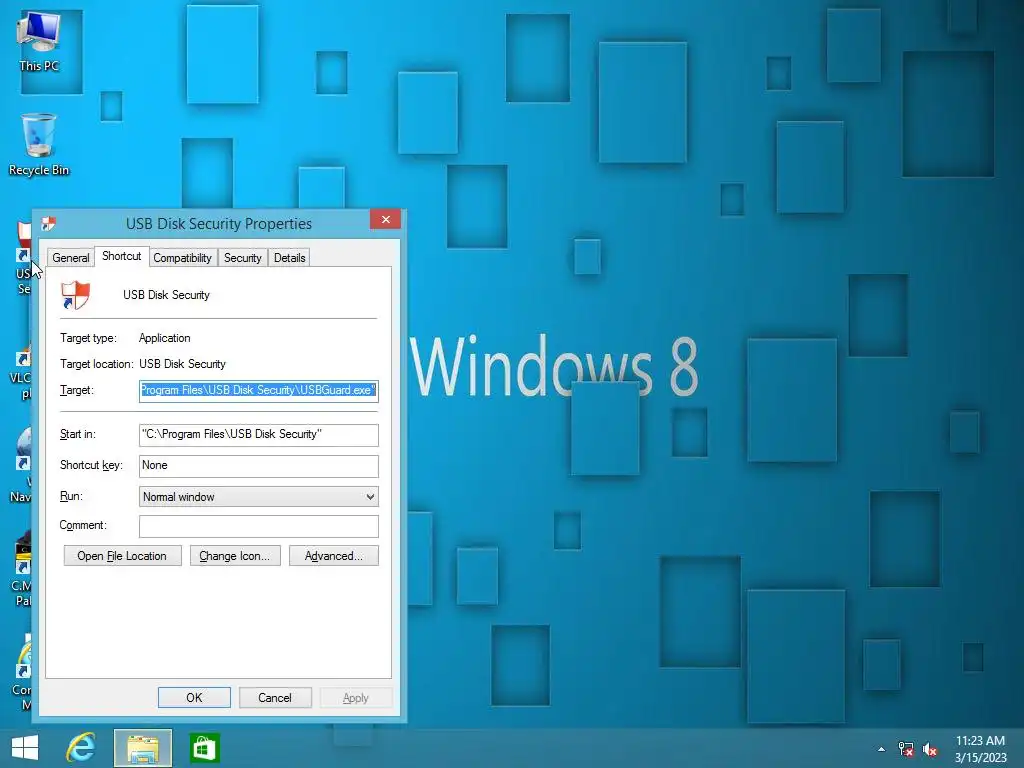Click the empty Comment field
The width and height of the screenshot is (1024, 768).
259,526
